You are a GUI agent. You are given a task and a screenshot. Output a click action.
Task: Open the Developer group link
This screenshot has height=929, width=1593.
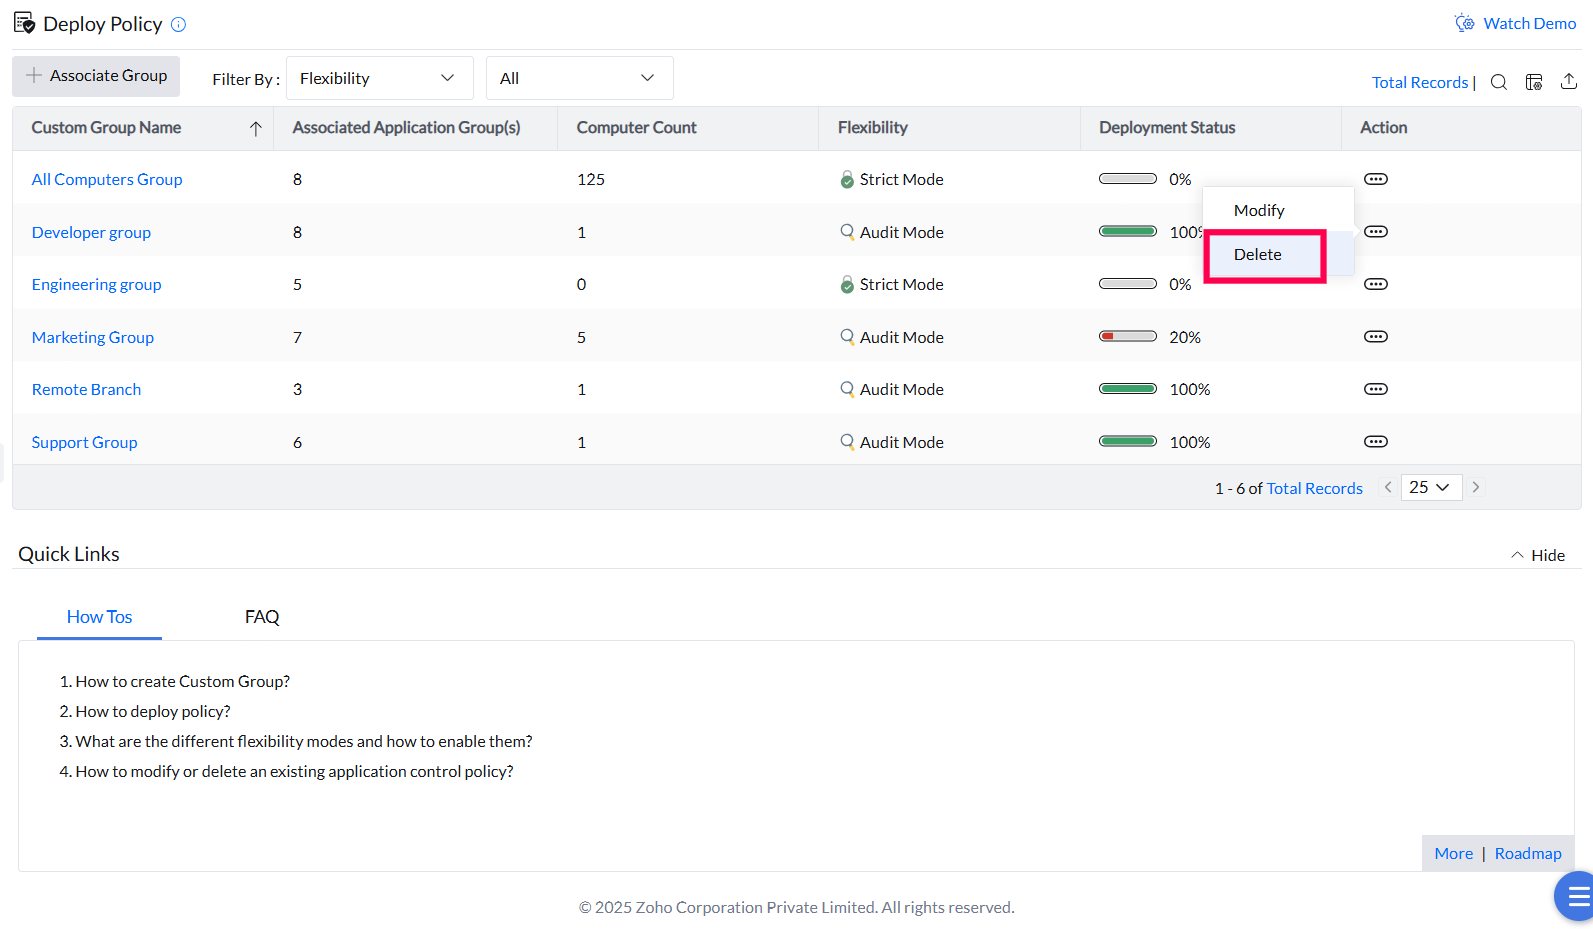pos(91,233)
